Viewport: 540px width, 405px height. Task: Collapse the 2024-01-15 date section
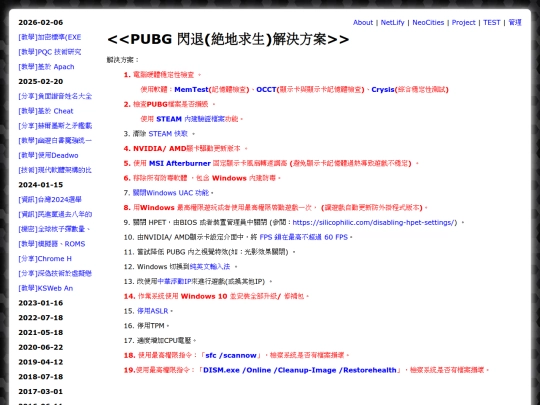pos(41,185)
